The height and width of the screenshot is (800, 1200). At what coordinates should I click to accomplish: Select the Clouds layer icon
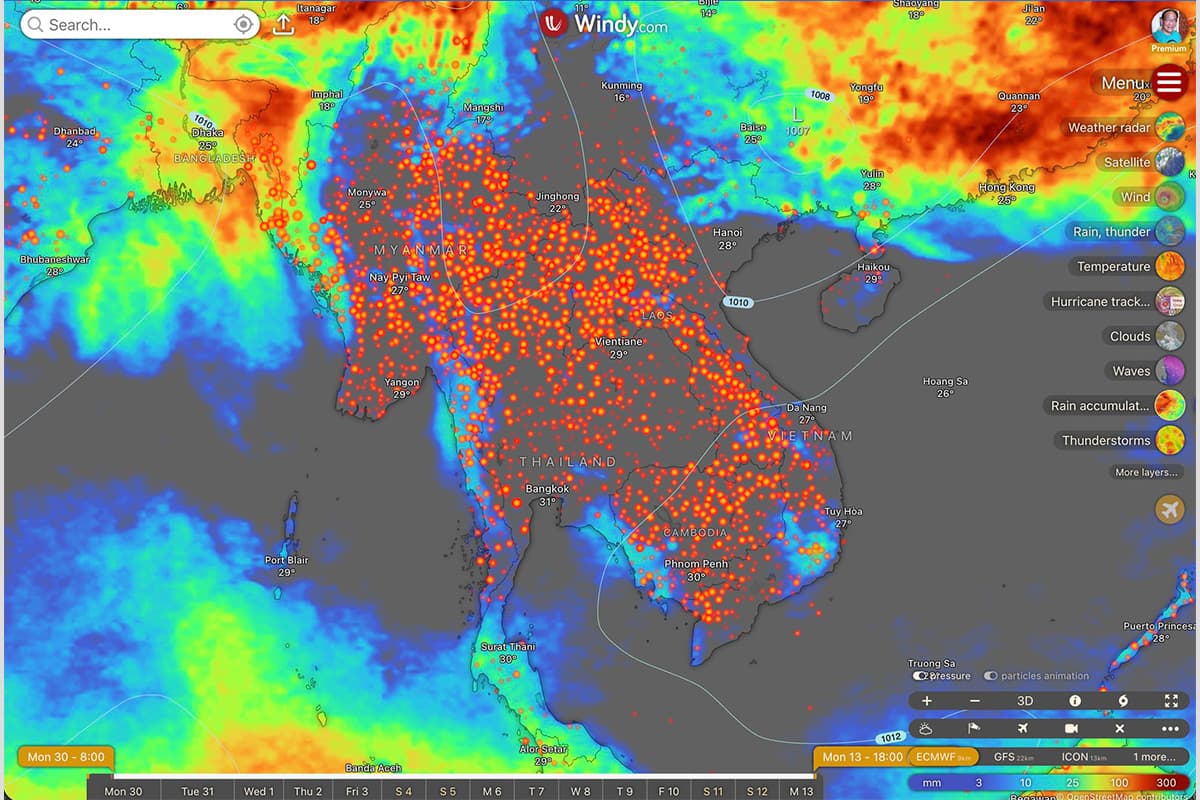coord(1168,336)
